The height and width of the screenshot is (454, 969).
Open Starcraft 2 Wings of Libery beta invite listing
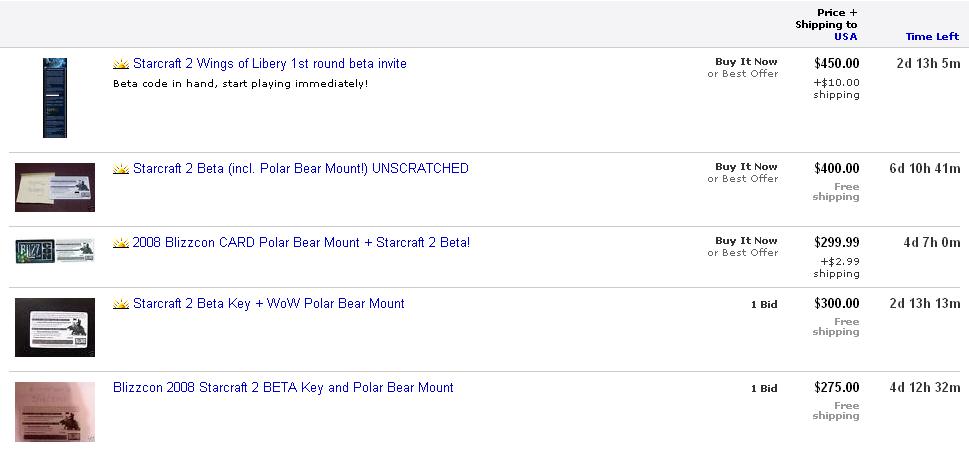pyautogui.click(x=269, y=64)
